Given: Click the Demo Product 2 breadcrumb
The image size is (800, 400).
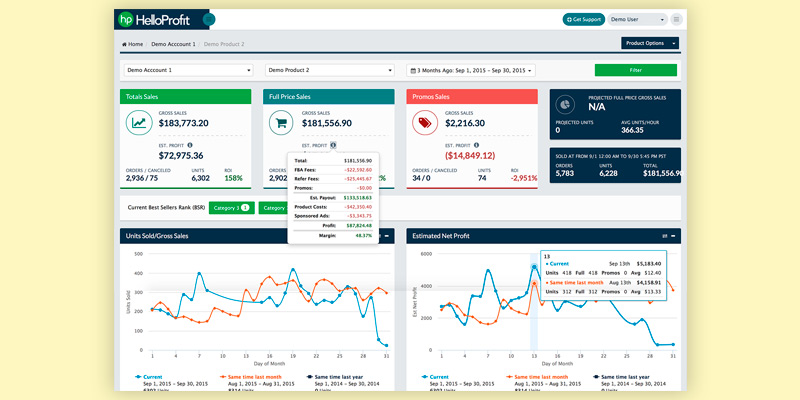Looking at the screenshot, I should (224, 44).
